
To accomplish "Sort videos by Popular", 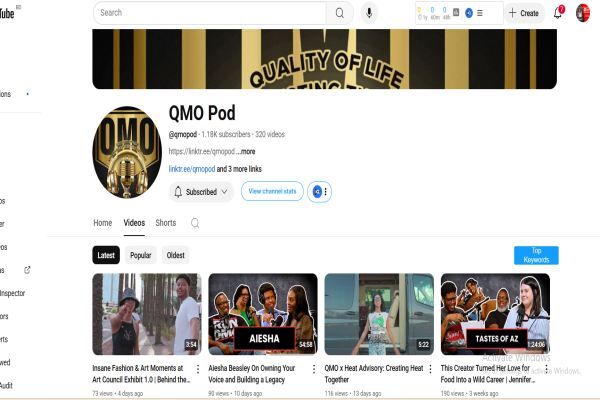I will (140, 255).
